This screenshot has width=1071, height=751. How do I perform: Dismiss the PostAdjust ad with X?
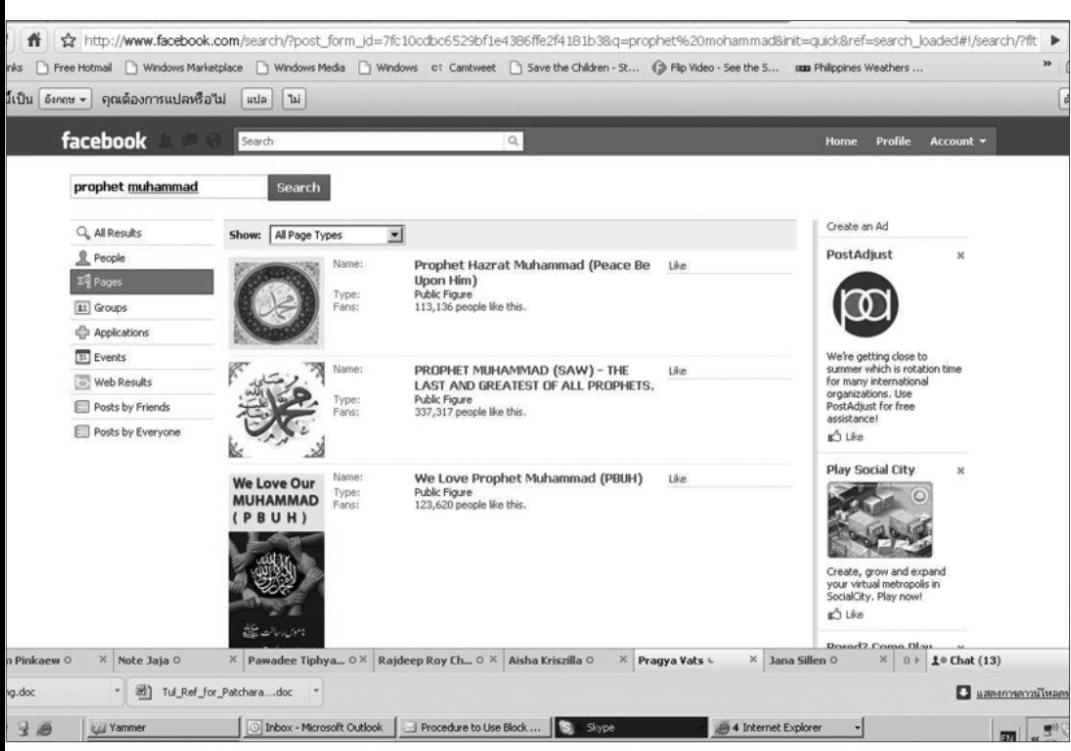click(x=961, y=256)
